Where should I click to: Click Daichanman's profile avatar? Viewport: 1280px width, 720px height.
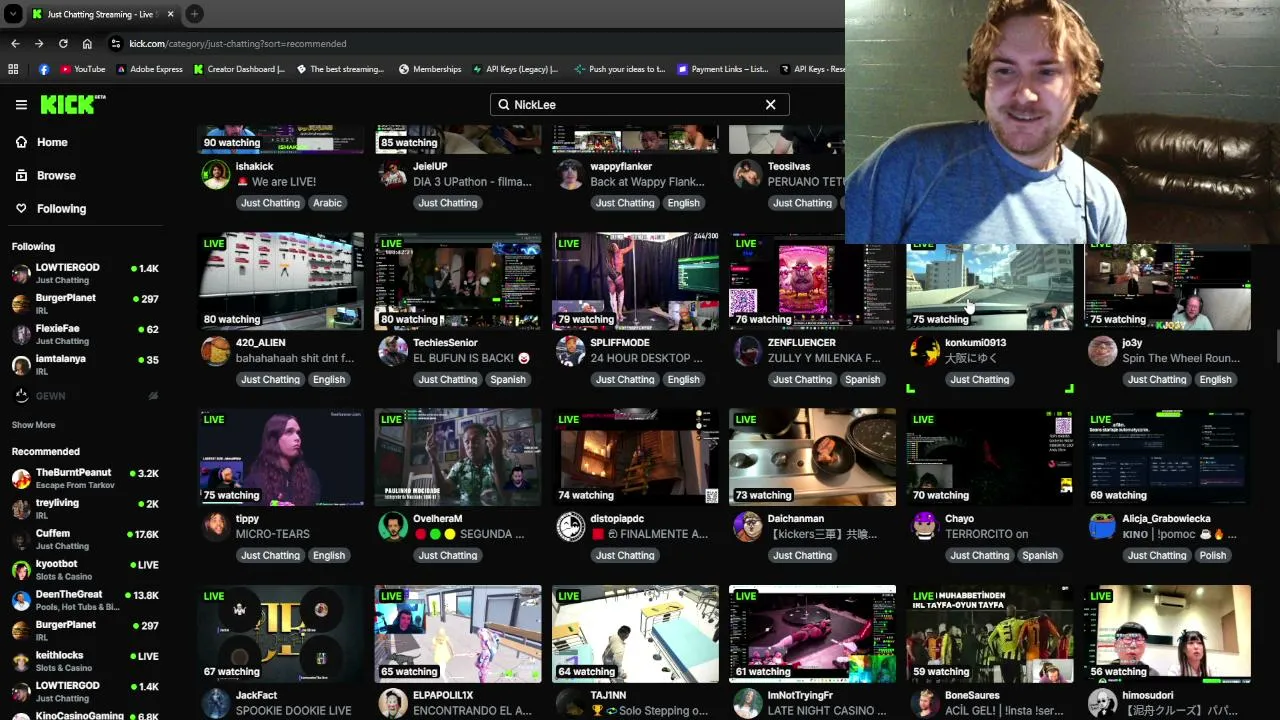pos(747,526)
